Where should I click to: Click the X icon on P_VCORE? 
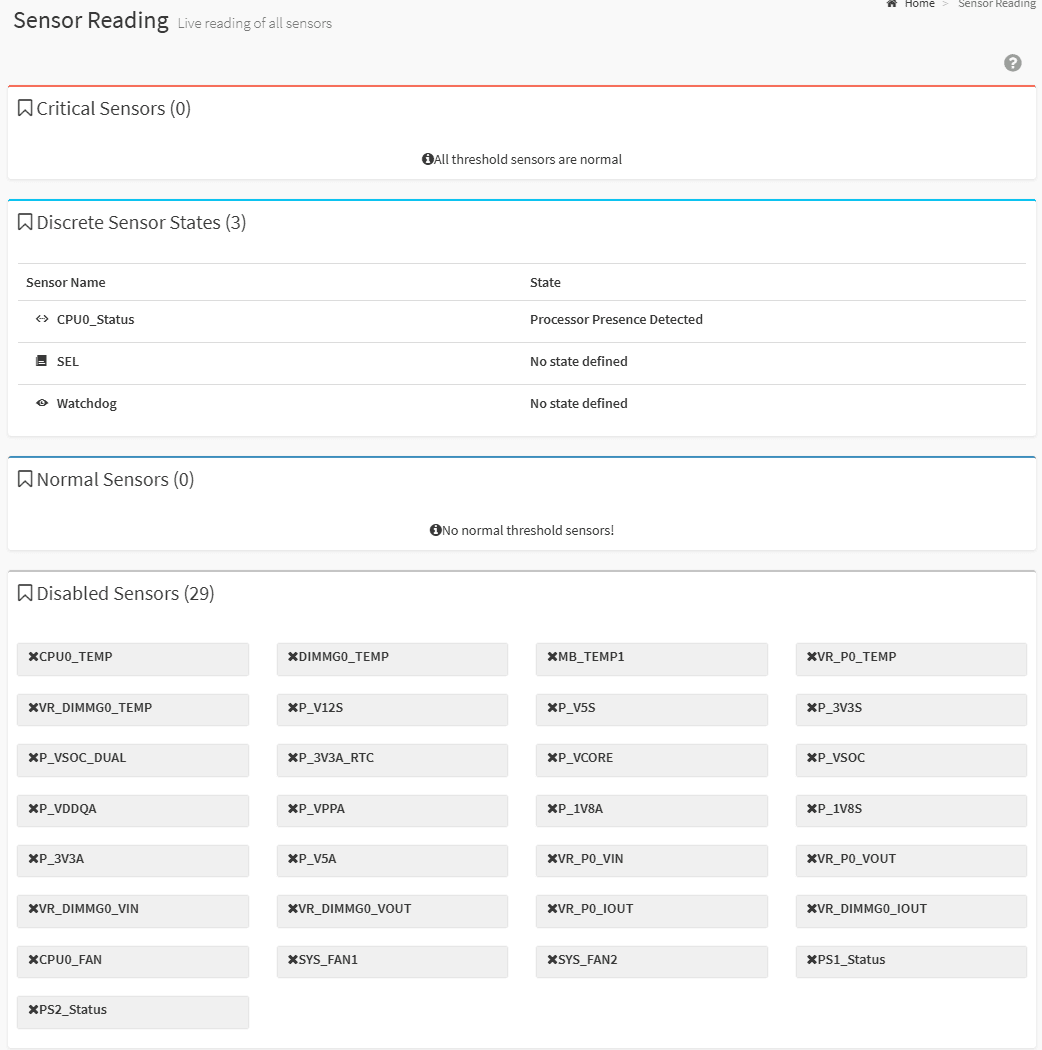[x=552, y=757]
